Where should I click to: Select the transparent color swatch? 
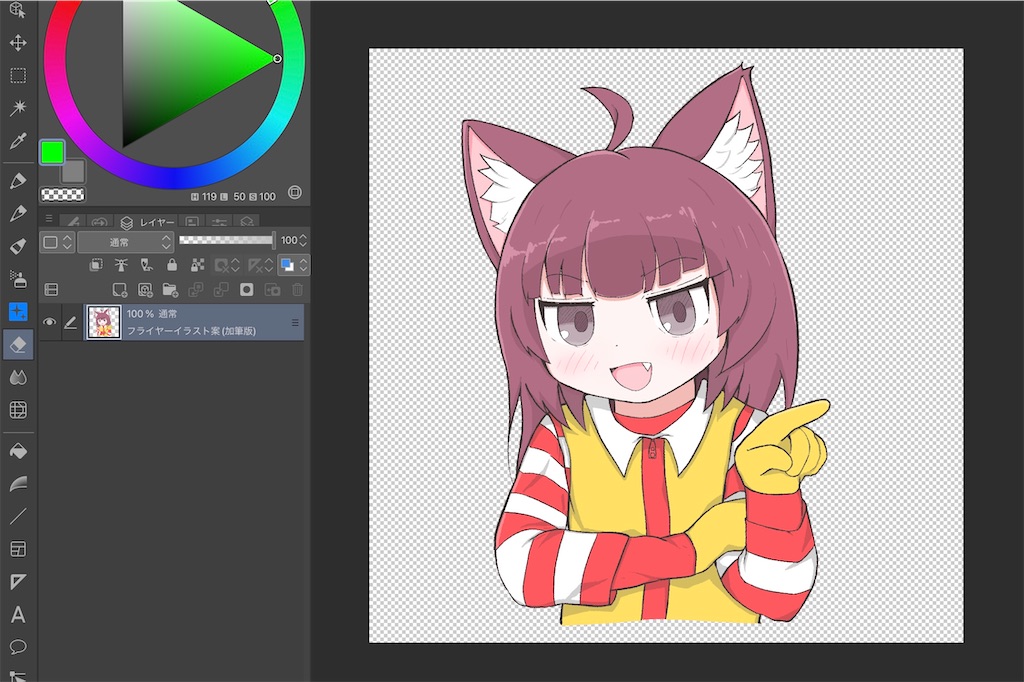coord(63,195)
